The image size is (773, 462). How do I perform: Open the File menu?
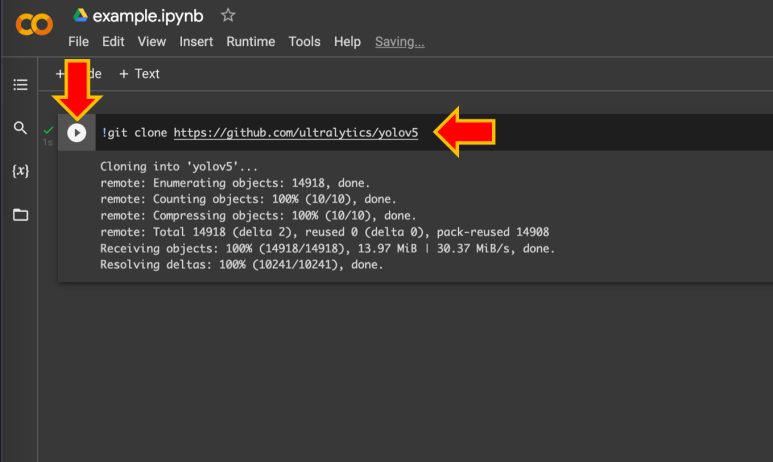[x=79, y=42]
